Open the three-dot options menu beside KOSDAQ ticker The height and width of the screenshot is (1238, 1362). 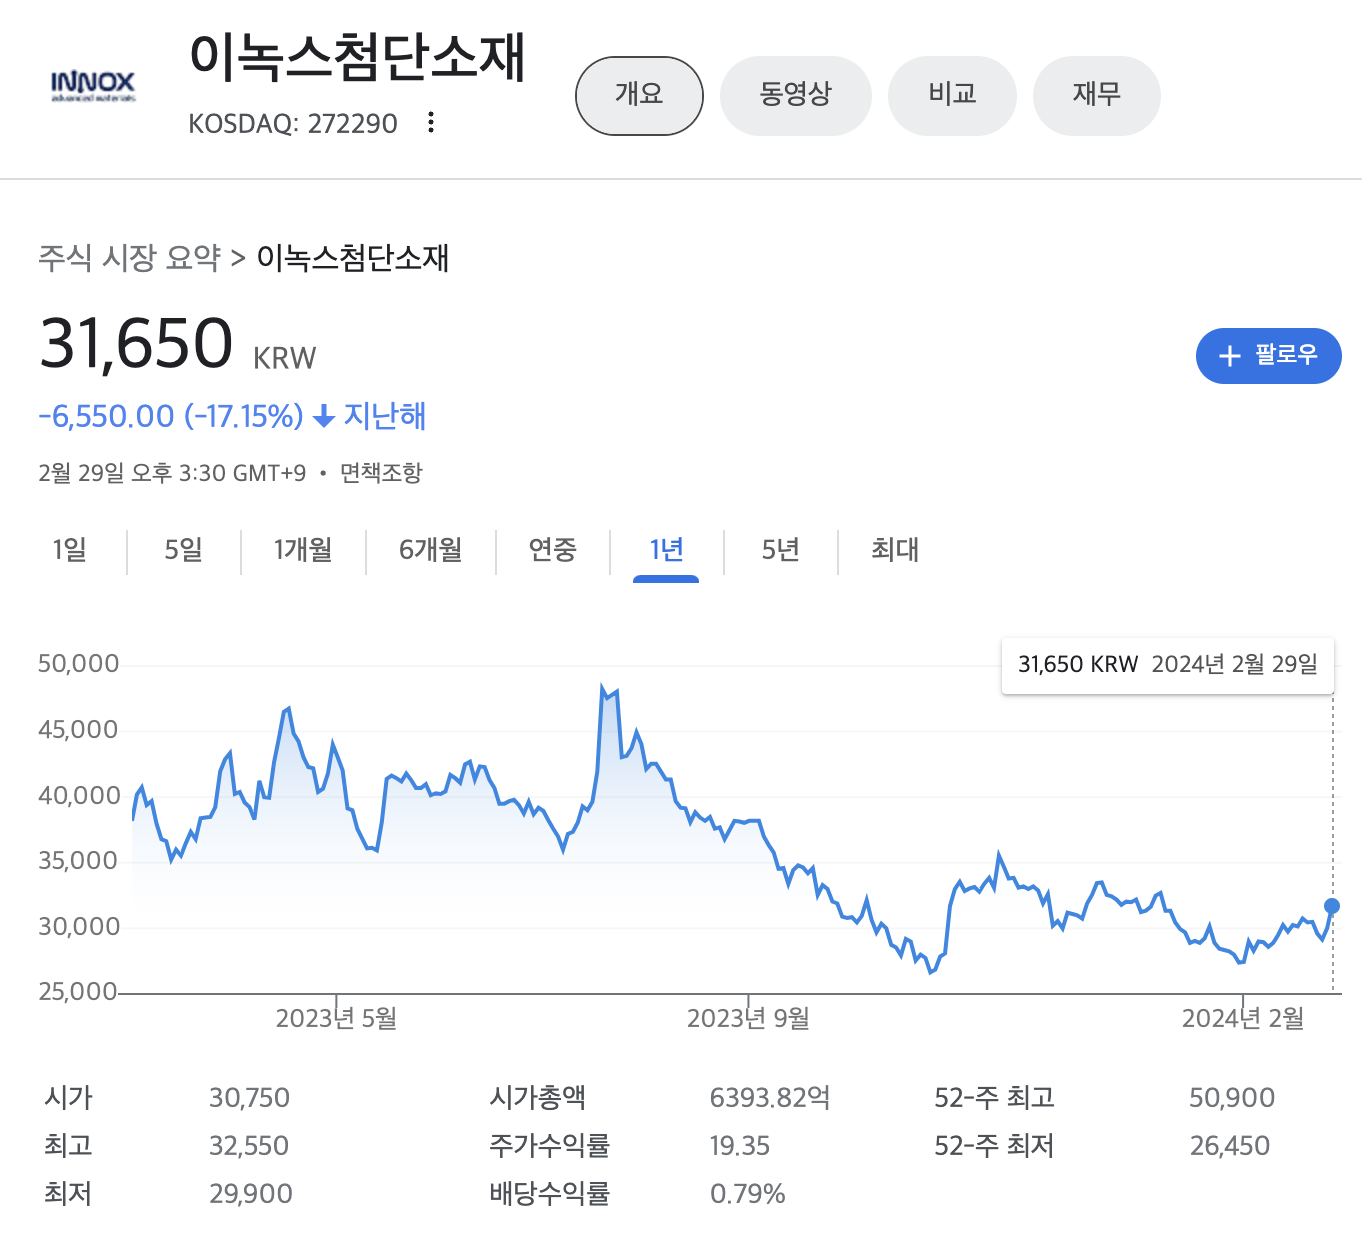(x=431, y=123)
